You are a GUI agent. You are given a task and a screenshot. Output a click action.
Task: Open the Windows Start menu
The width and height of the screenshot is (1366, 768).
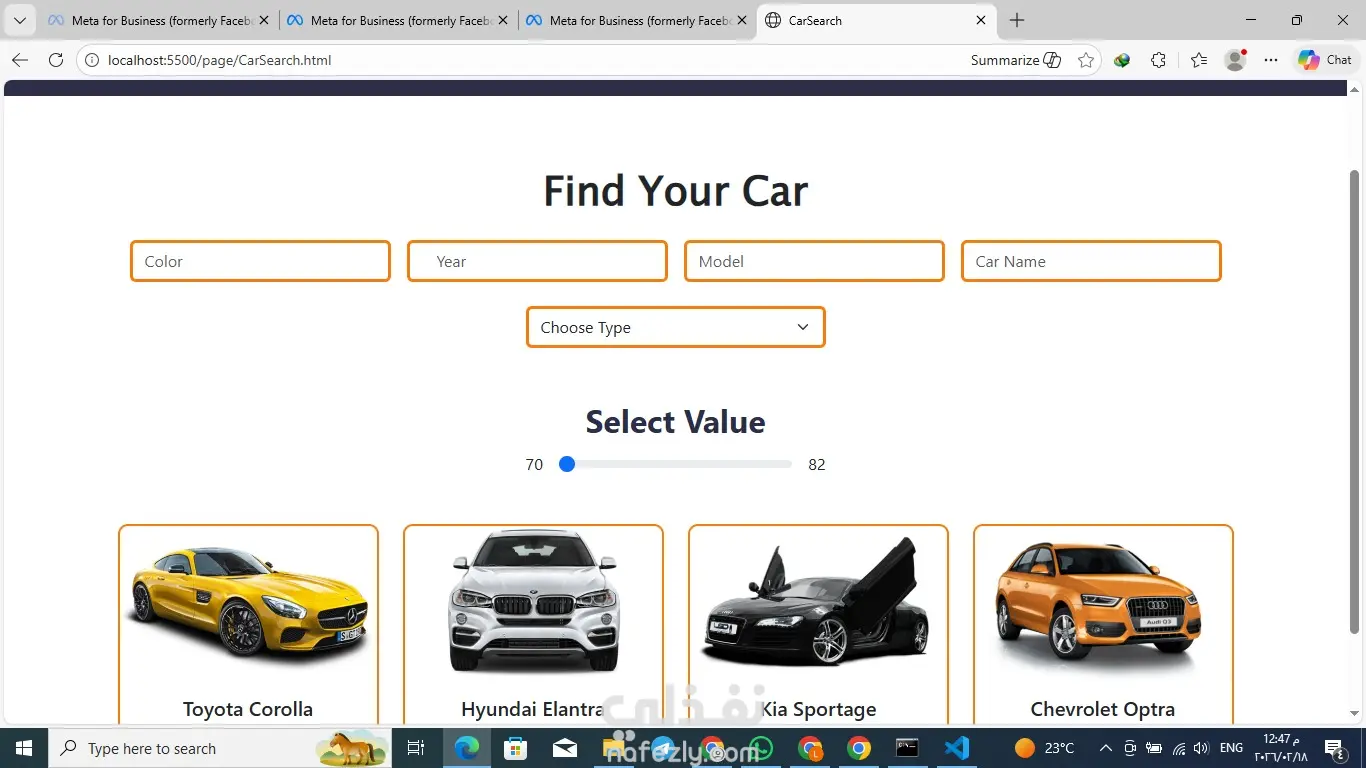(x=23, y=748)
